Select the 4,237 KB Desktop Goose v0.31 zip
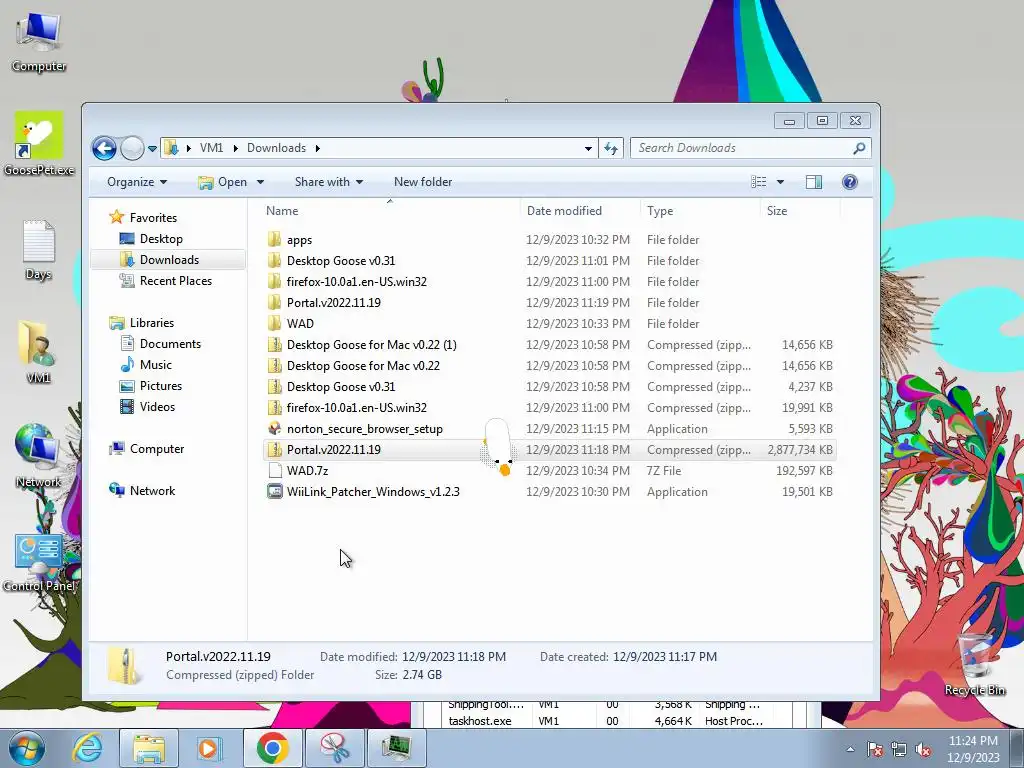 pos(341,387)
